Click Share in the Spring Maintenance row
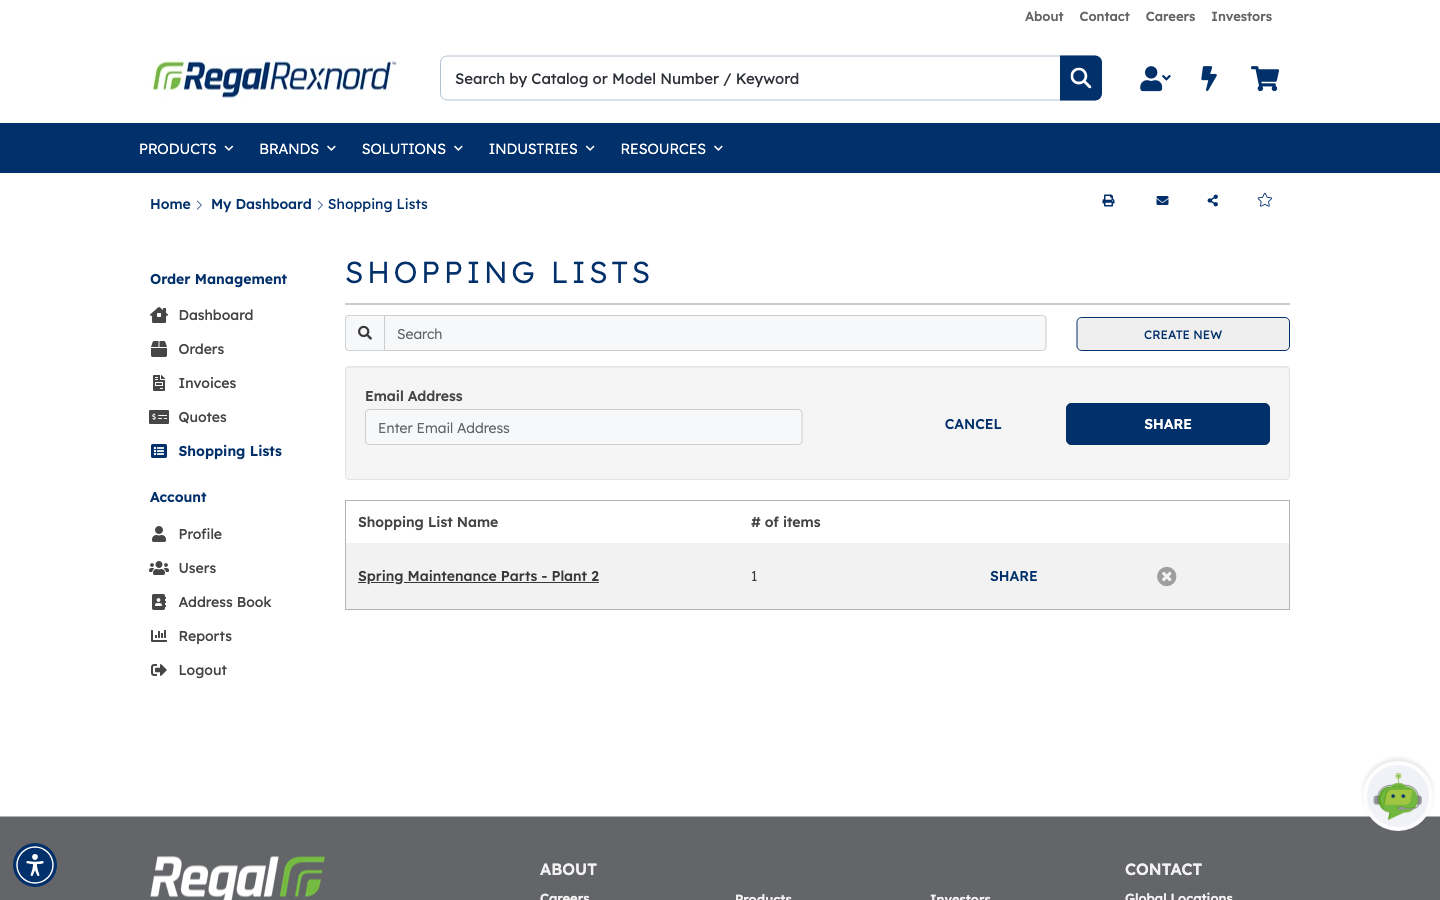Screen dimensions: 1440x900 click(1014, 576)
